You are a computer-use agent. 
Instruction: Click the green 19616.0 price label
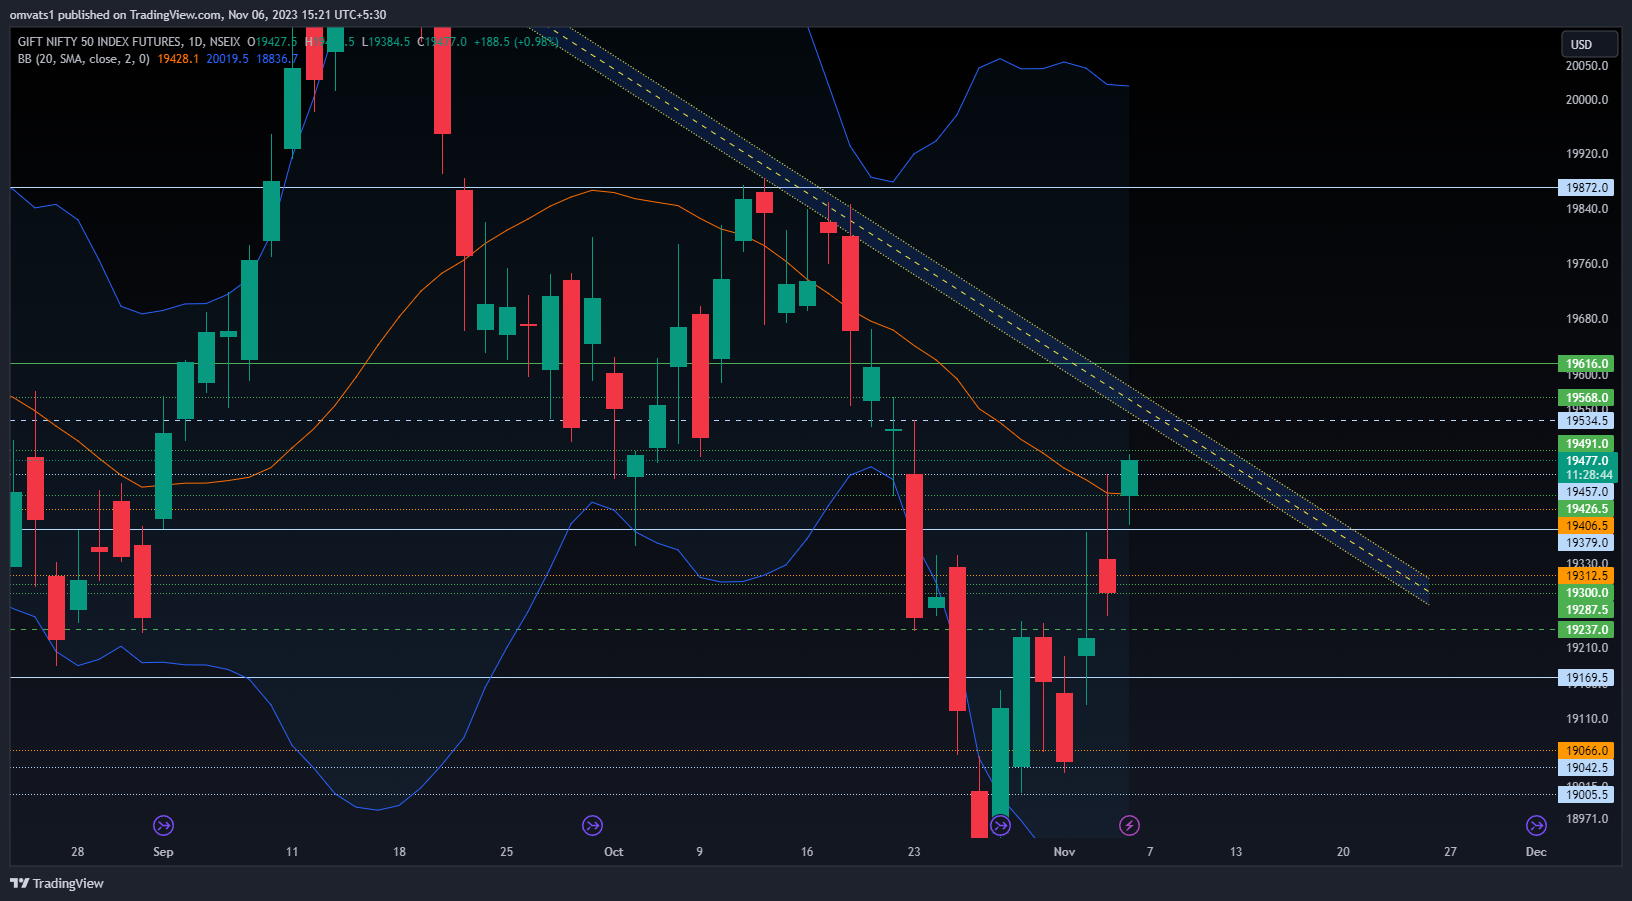pos(1587,364)
